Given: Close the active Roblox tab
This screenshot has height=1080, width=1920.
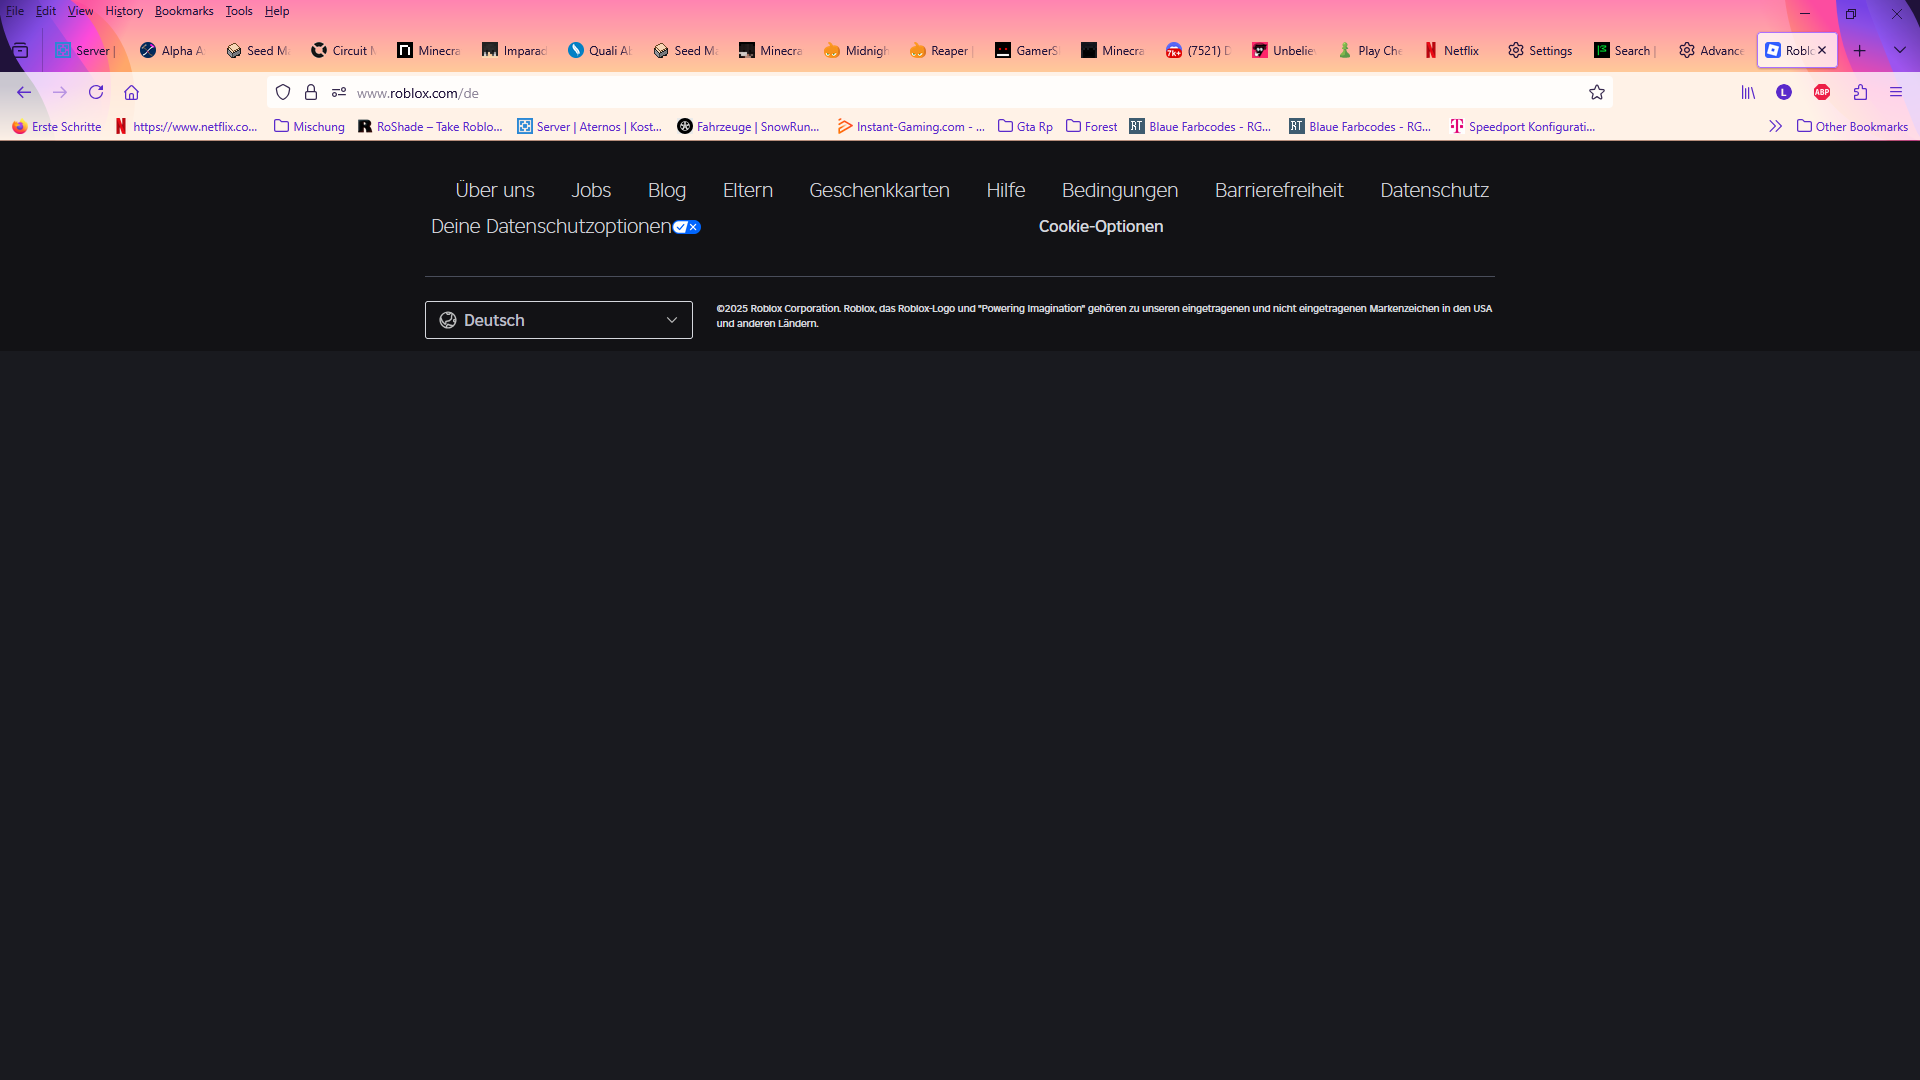Looking at the screenshot, I should pyautogui.click(x=1822, y=50).
